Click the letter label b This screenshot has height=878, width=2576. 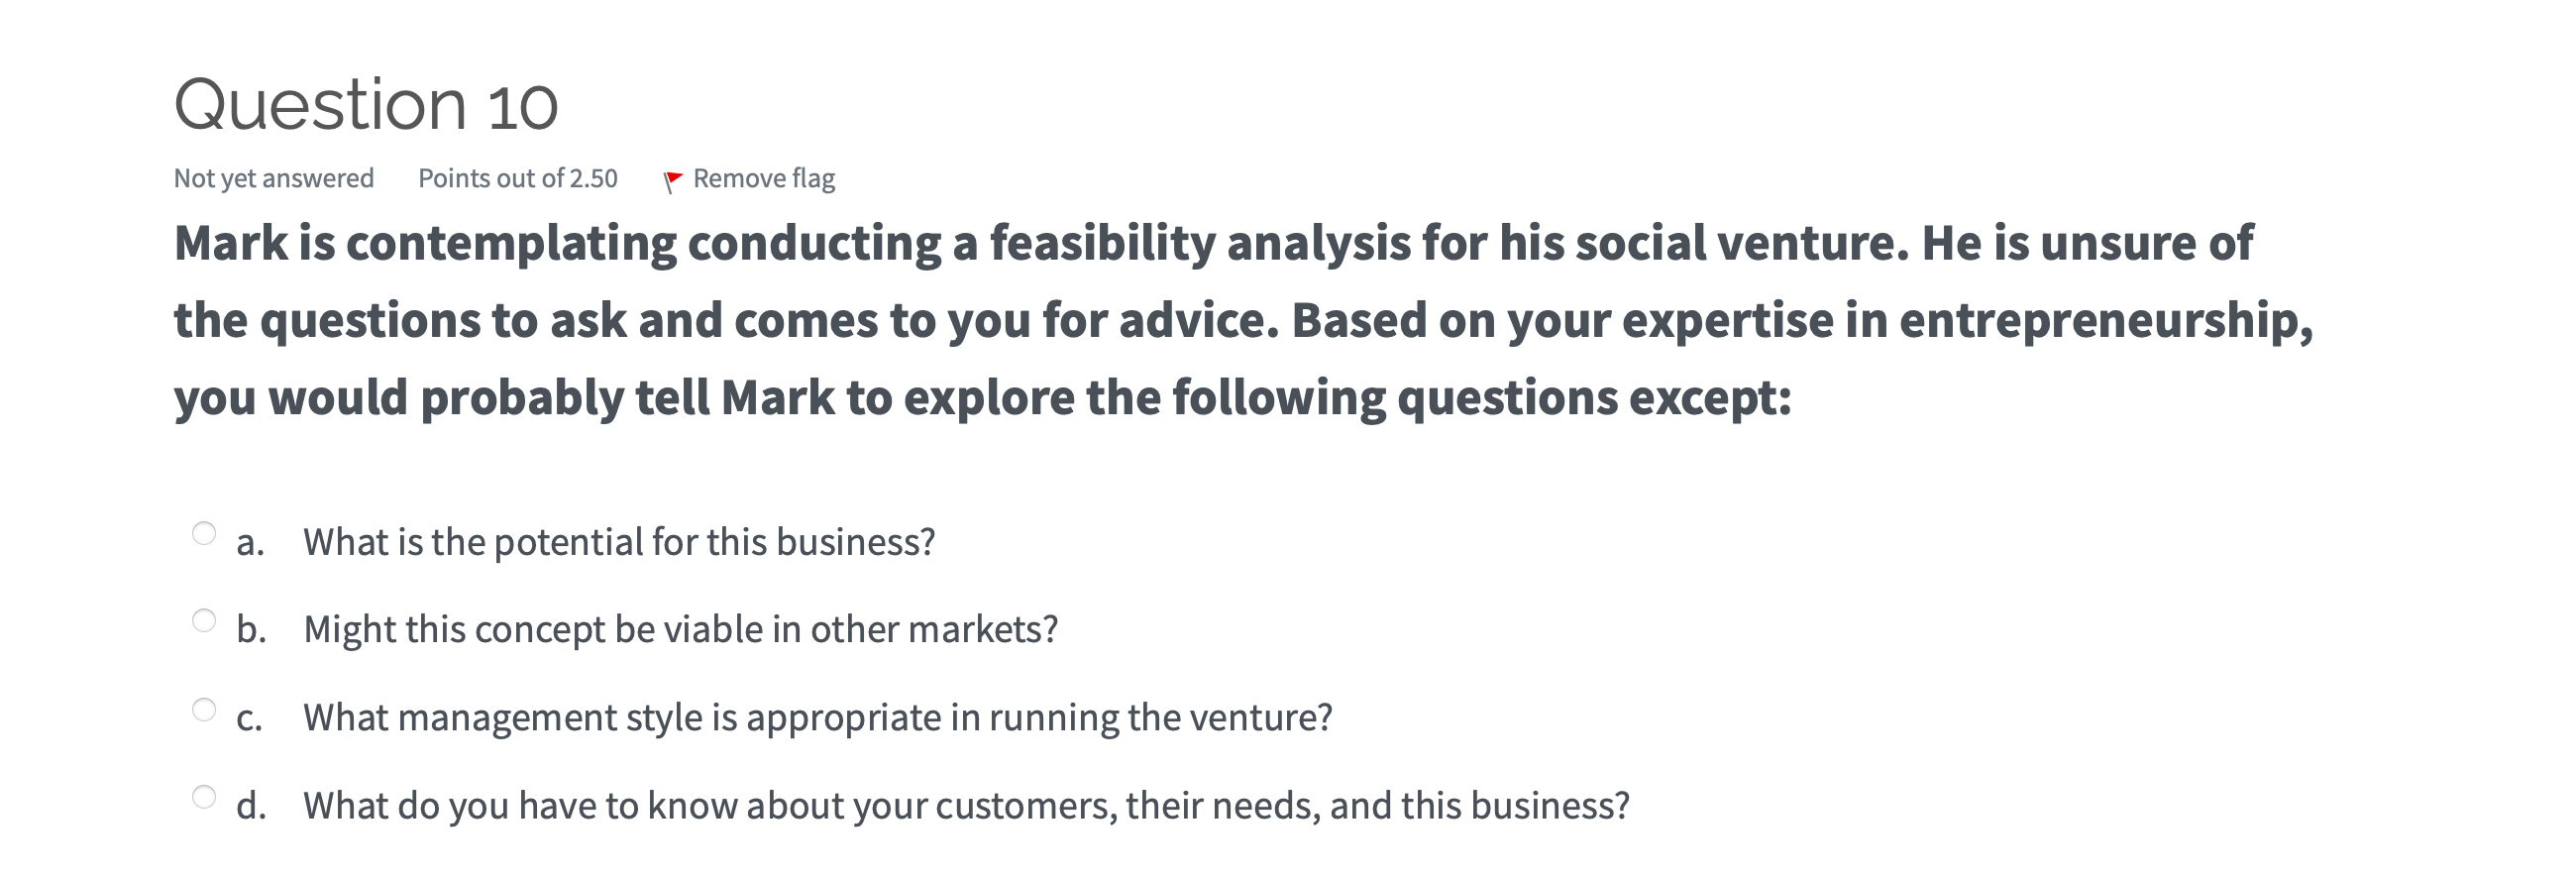coord(252,629)
